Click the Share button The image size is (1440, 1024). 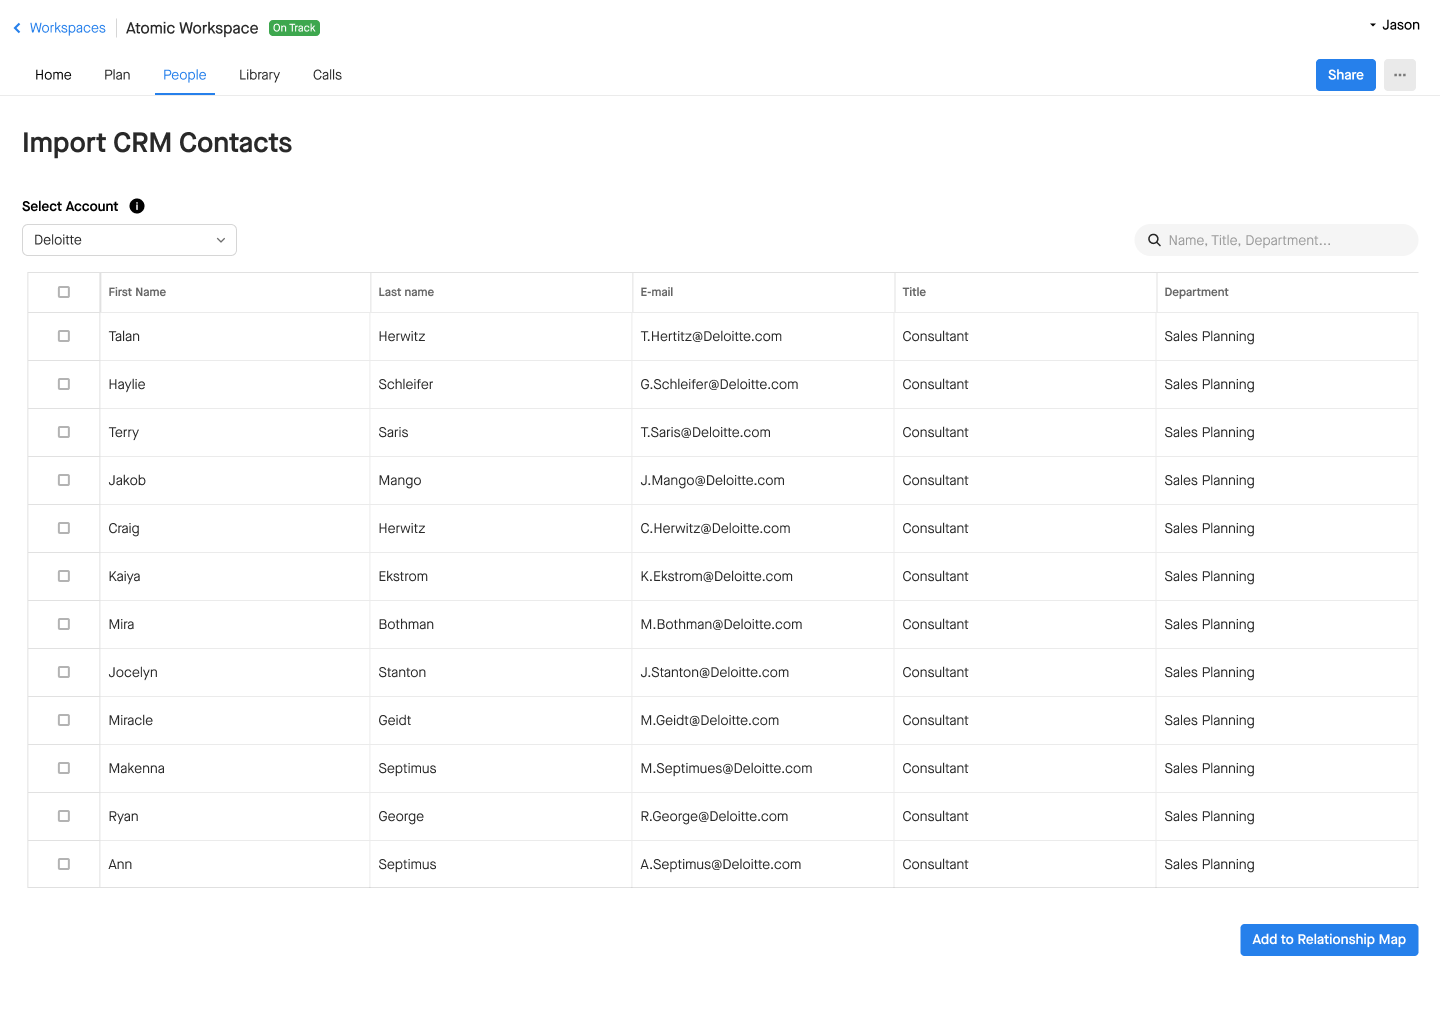pyautogui.click(x=1345, y=75)
